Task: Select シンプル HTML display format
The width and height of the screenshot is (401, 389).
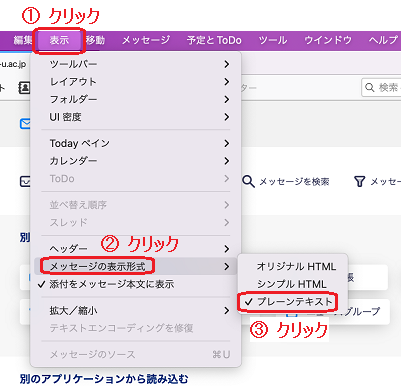Action: coord(292,284)
